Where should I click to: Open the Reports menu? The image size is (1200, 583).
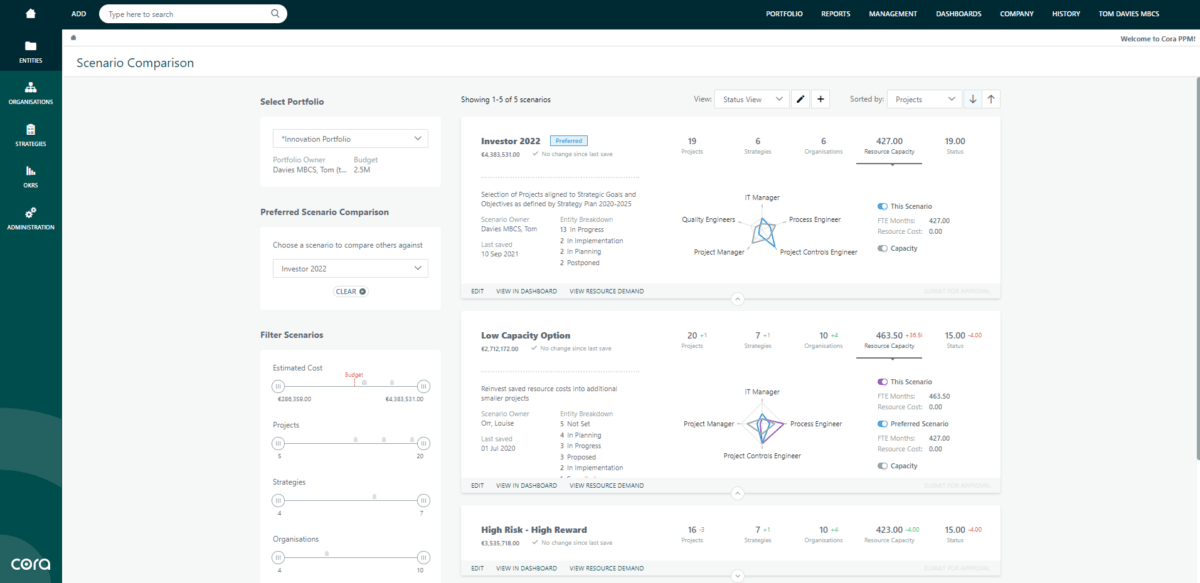[x=836, y=14]
